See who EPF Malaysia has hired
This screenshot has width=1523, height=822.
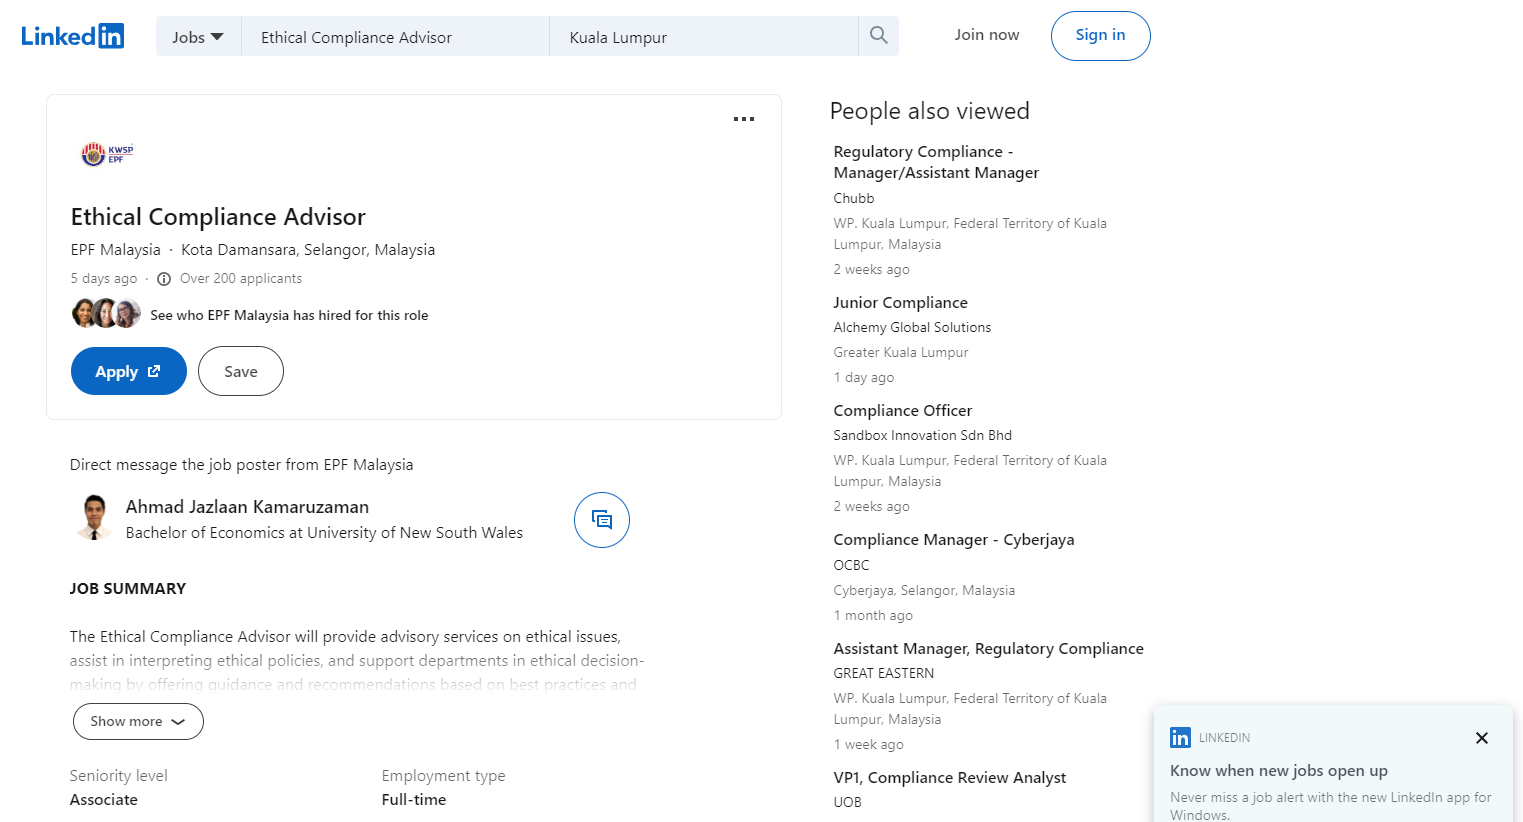[289, 315]
